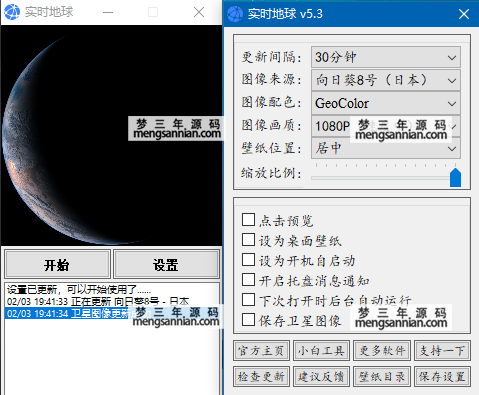Open the 图像来源 dropdown showing 向日葵8号
Viewport: 479px width, 395px height.
pos(386,80)
